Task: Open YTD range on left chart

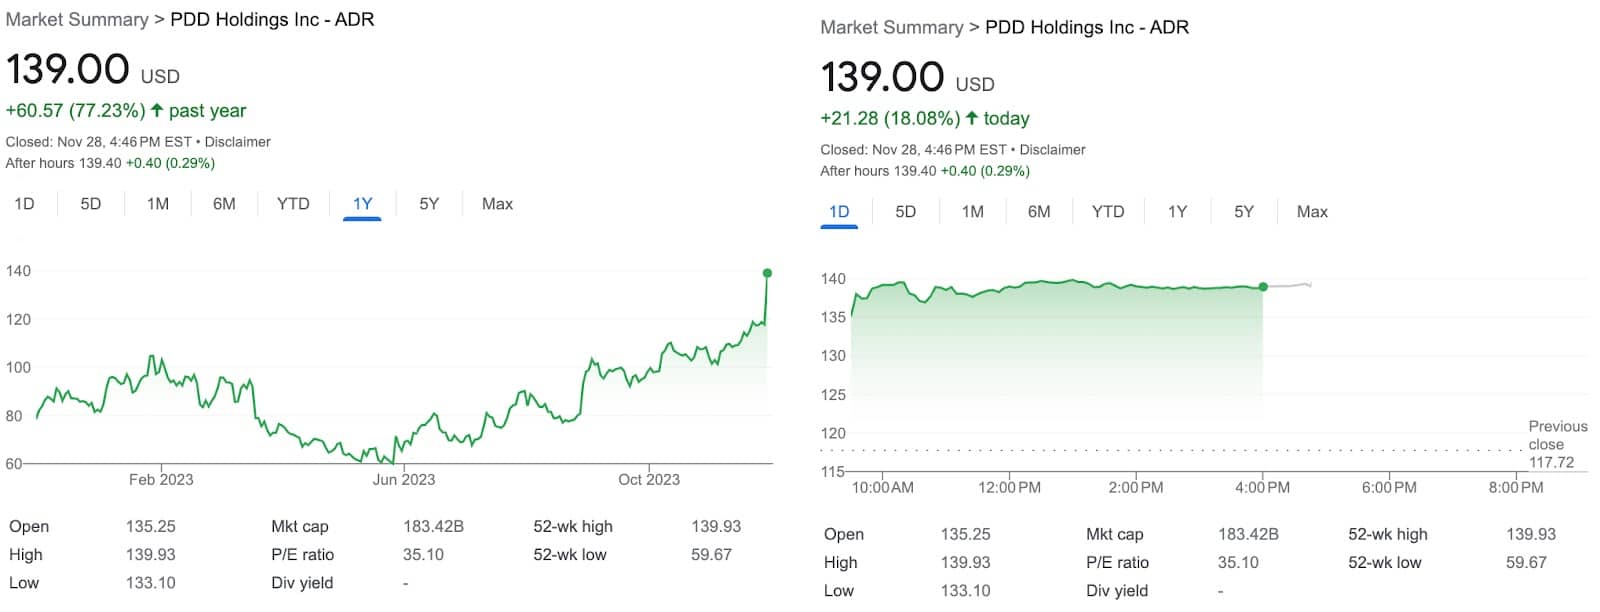Action: (293, 204)
